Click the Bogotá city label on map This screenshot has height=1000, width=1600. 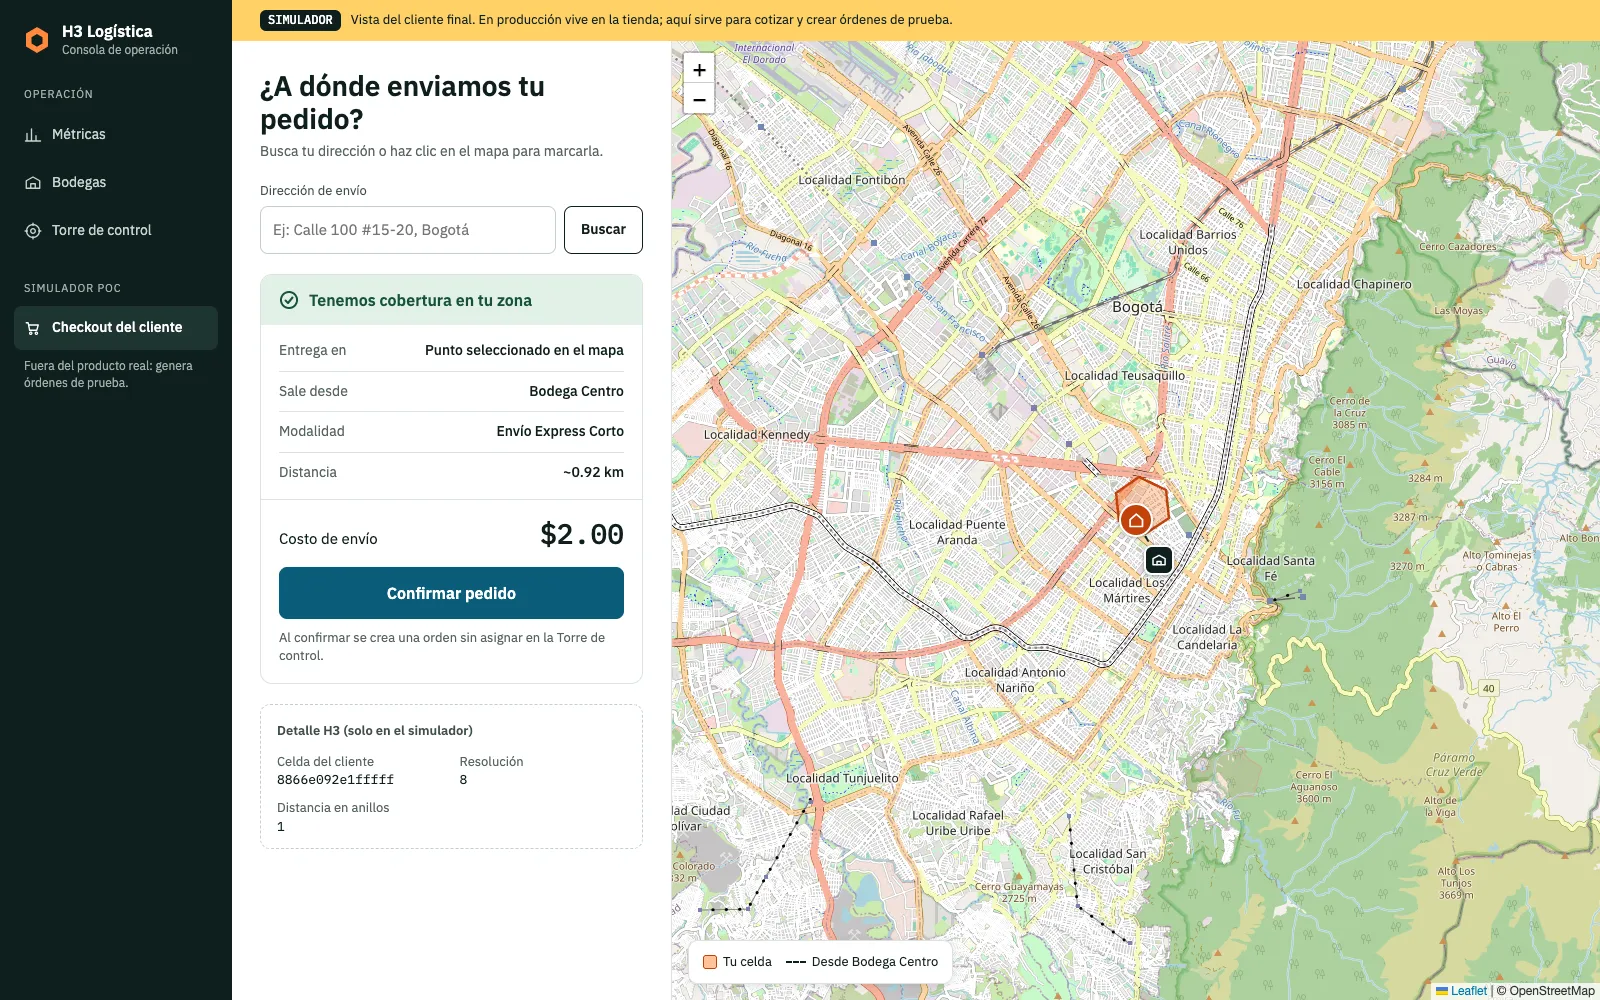point(1138,307)
